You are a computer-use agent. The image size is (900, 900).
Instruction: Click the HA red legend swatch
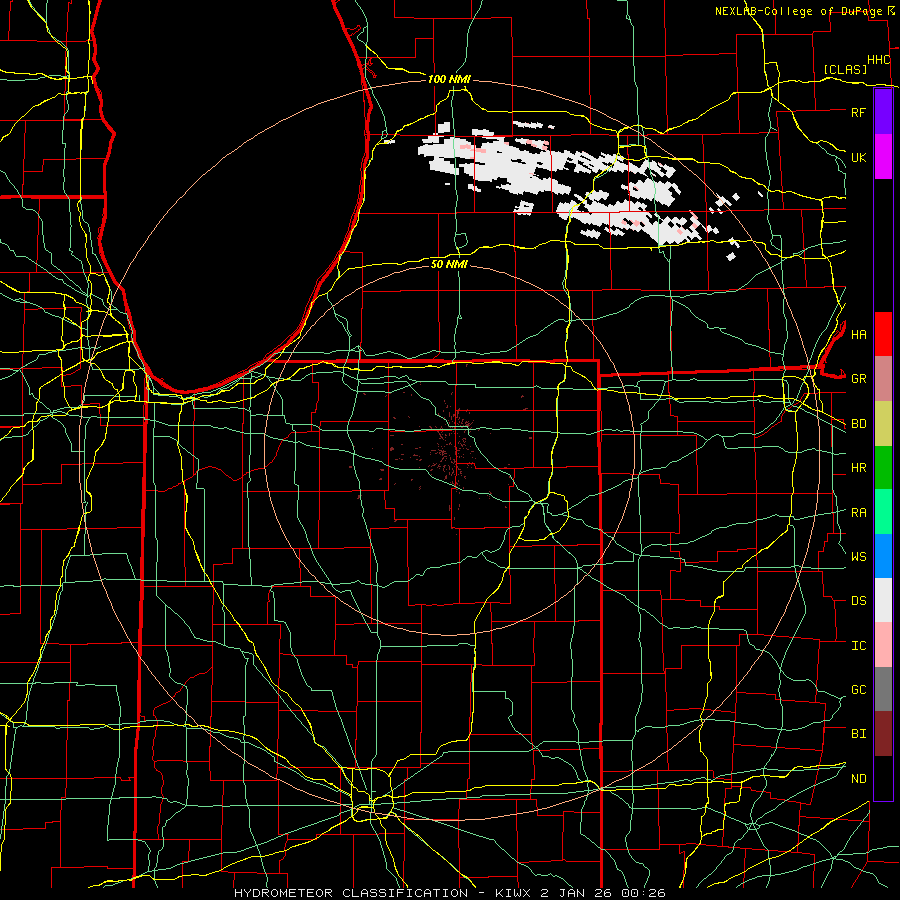(x=883, y=334)
